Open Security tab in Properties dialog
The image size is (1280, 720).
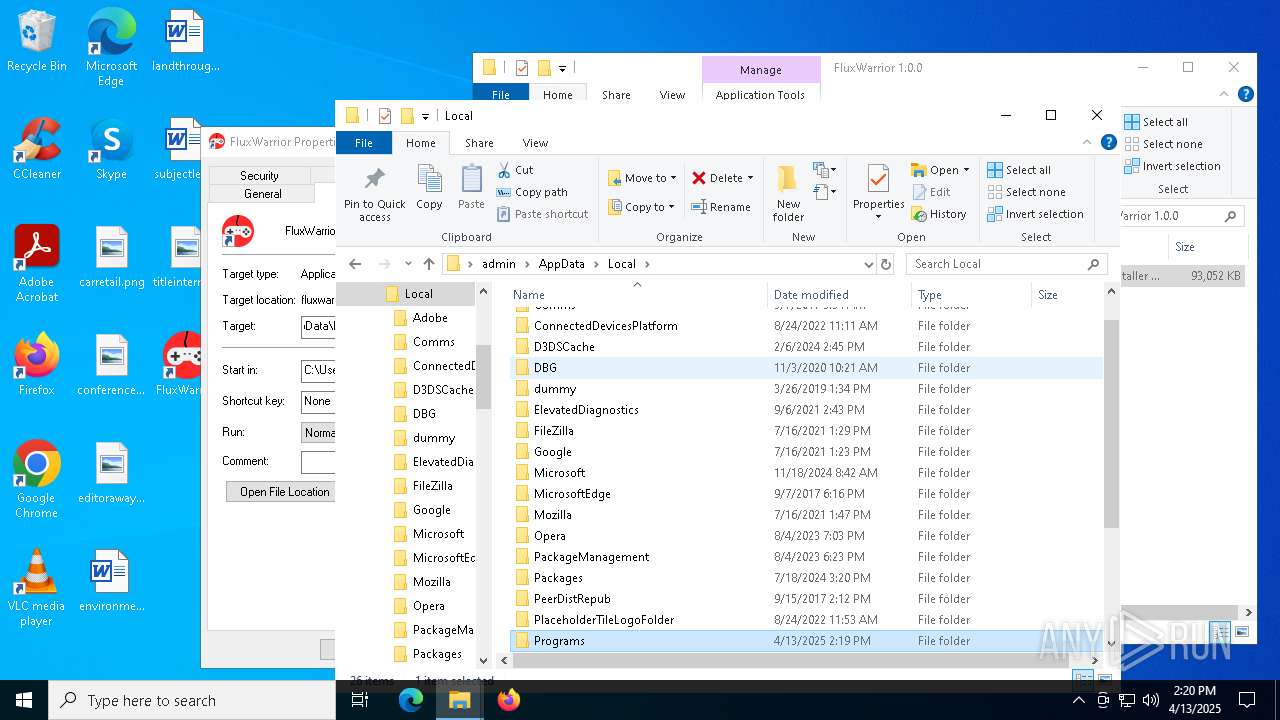[x=259, y=175]
